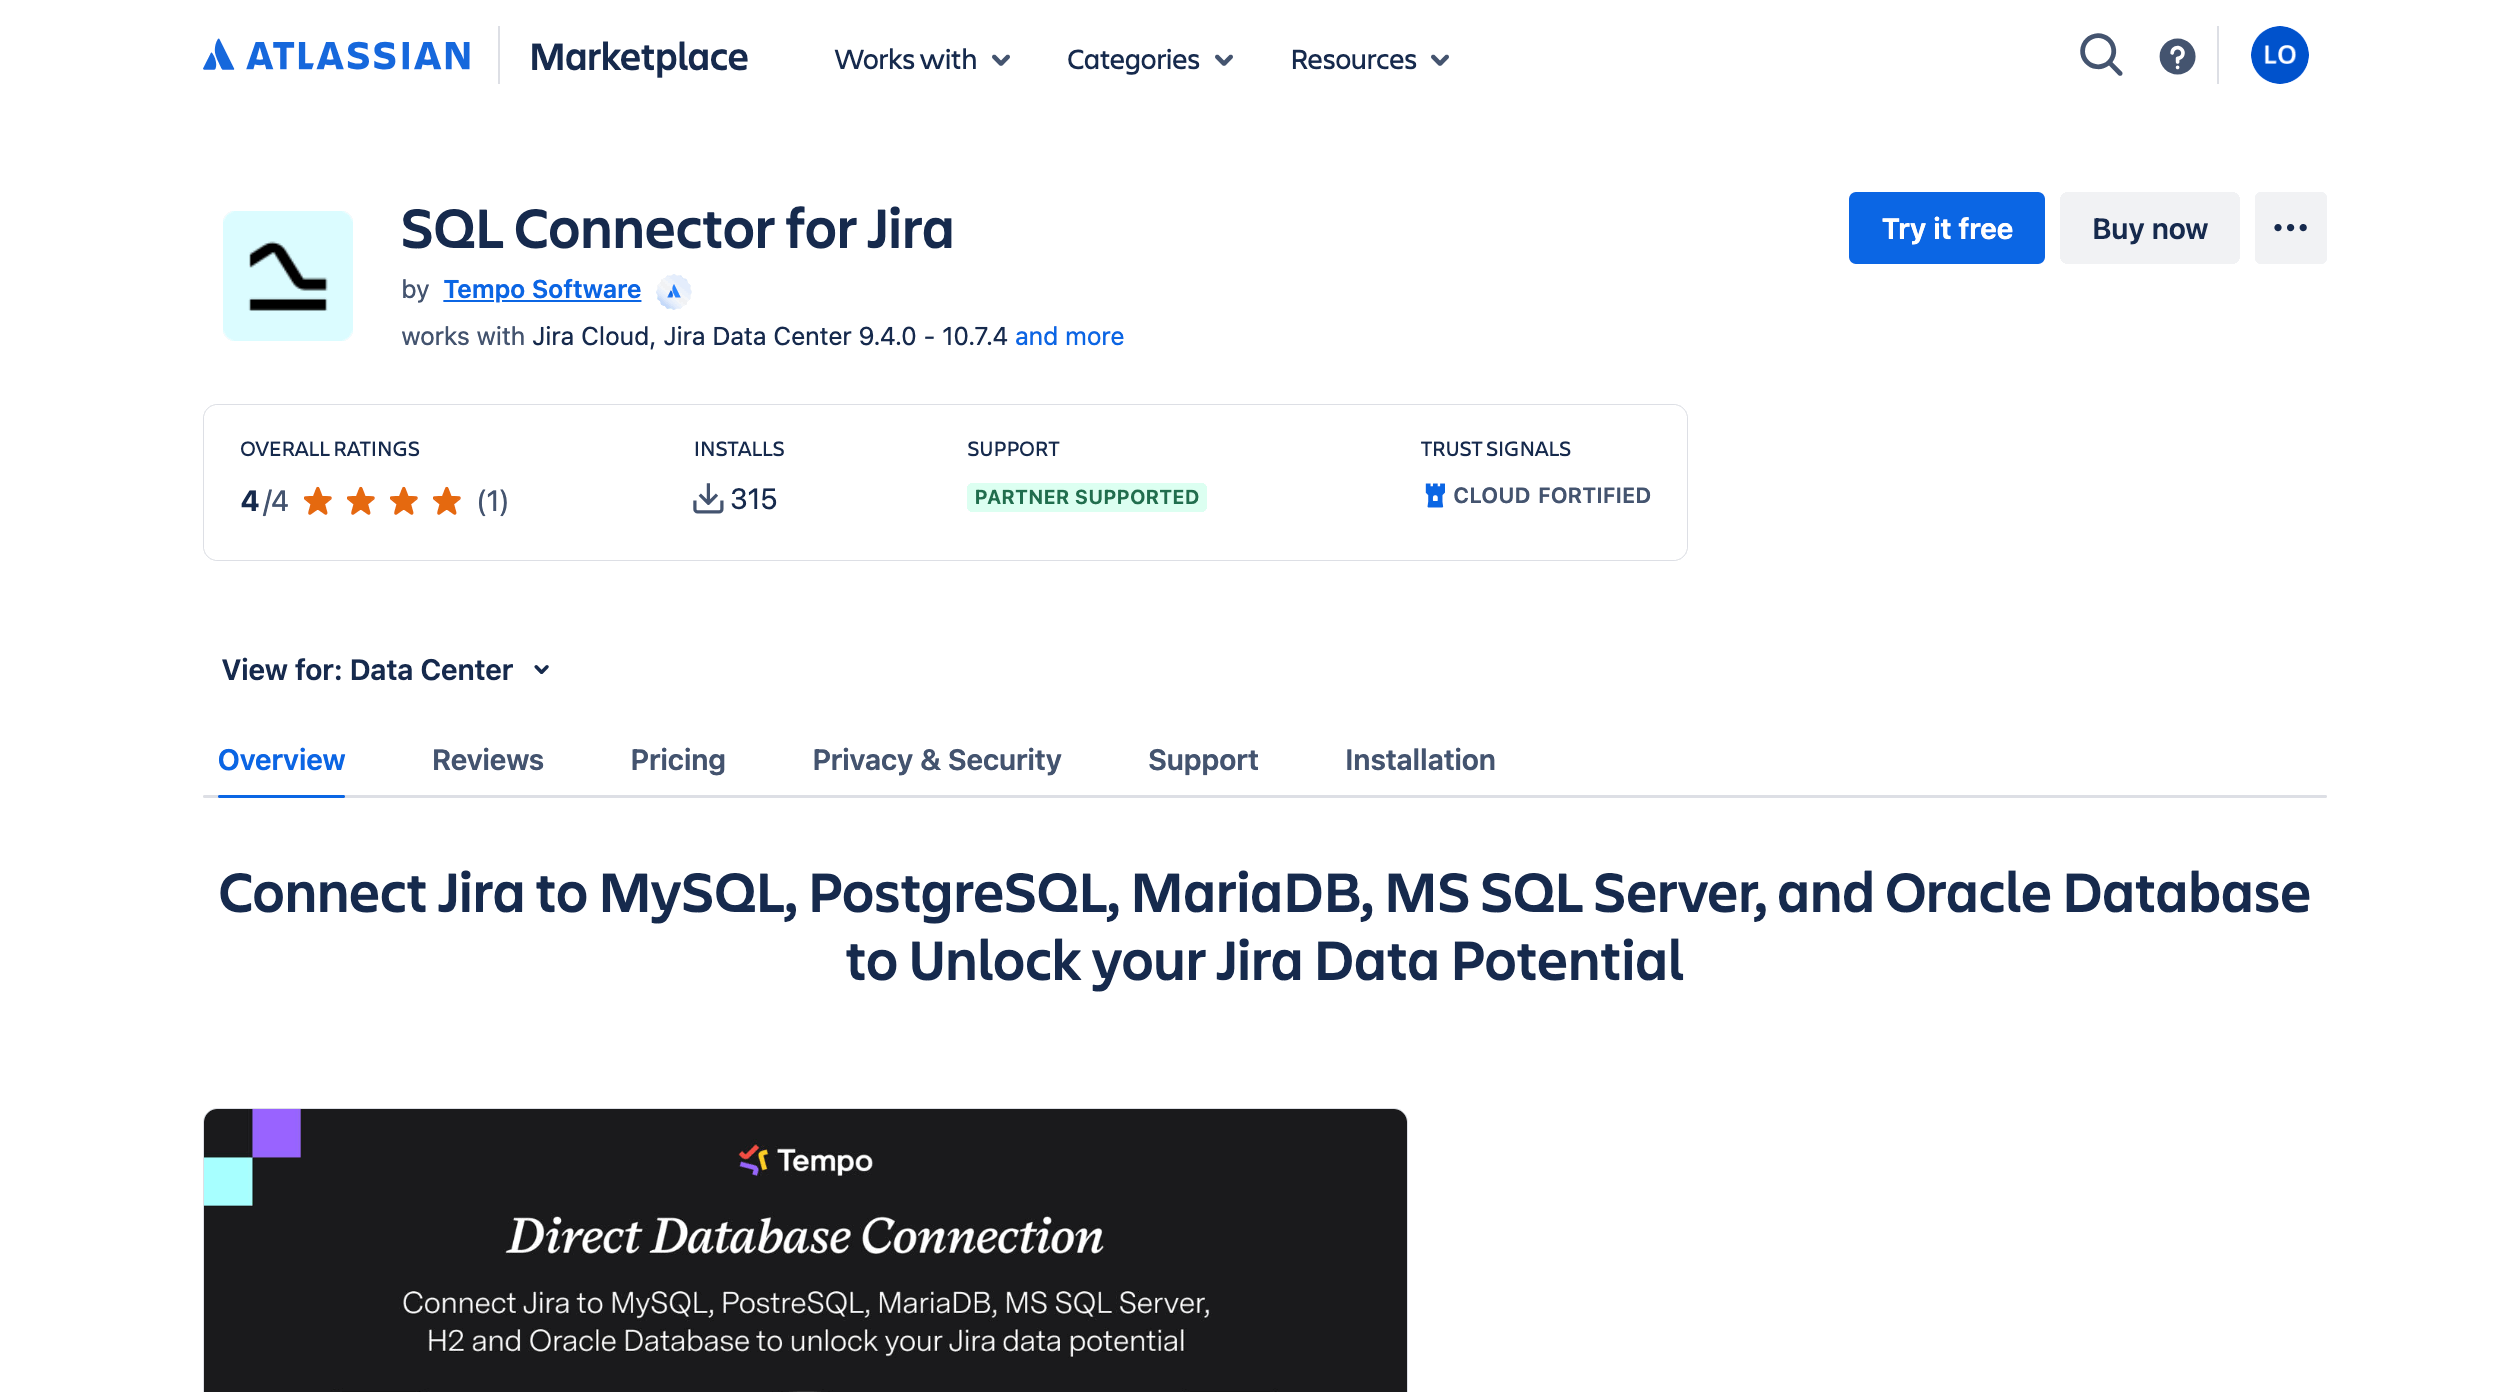
Task: Open the more options ellipsis menu
Action: point(2290,228)
